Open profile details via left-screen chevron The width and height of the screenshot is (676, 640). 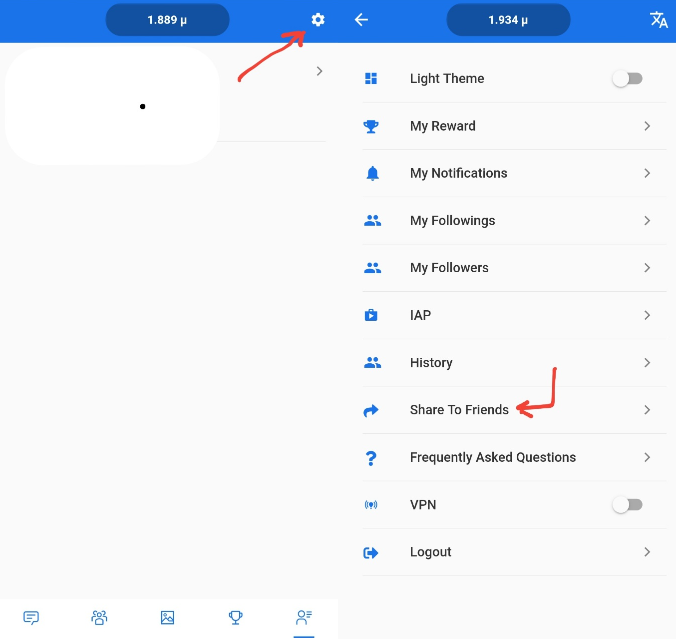click(x=319, y=71)
